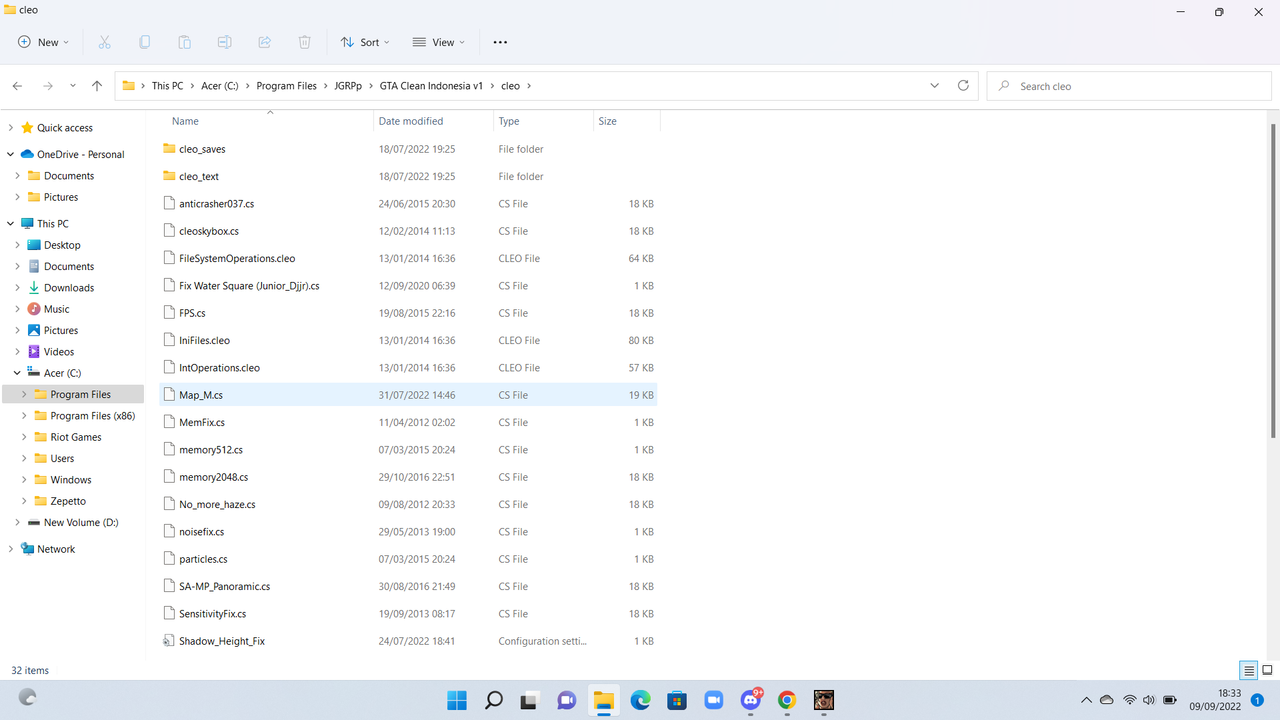
Task: Collapse OneDrive - Personal tree node
Action: tap(11, 154)
